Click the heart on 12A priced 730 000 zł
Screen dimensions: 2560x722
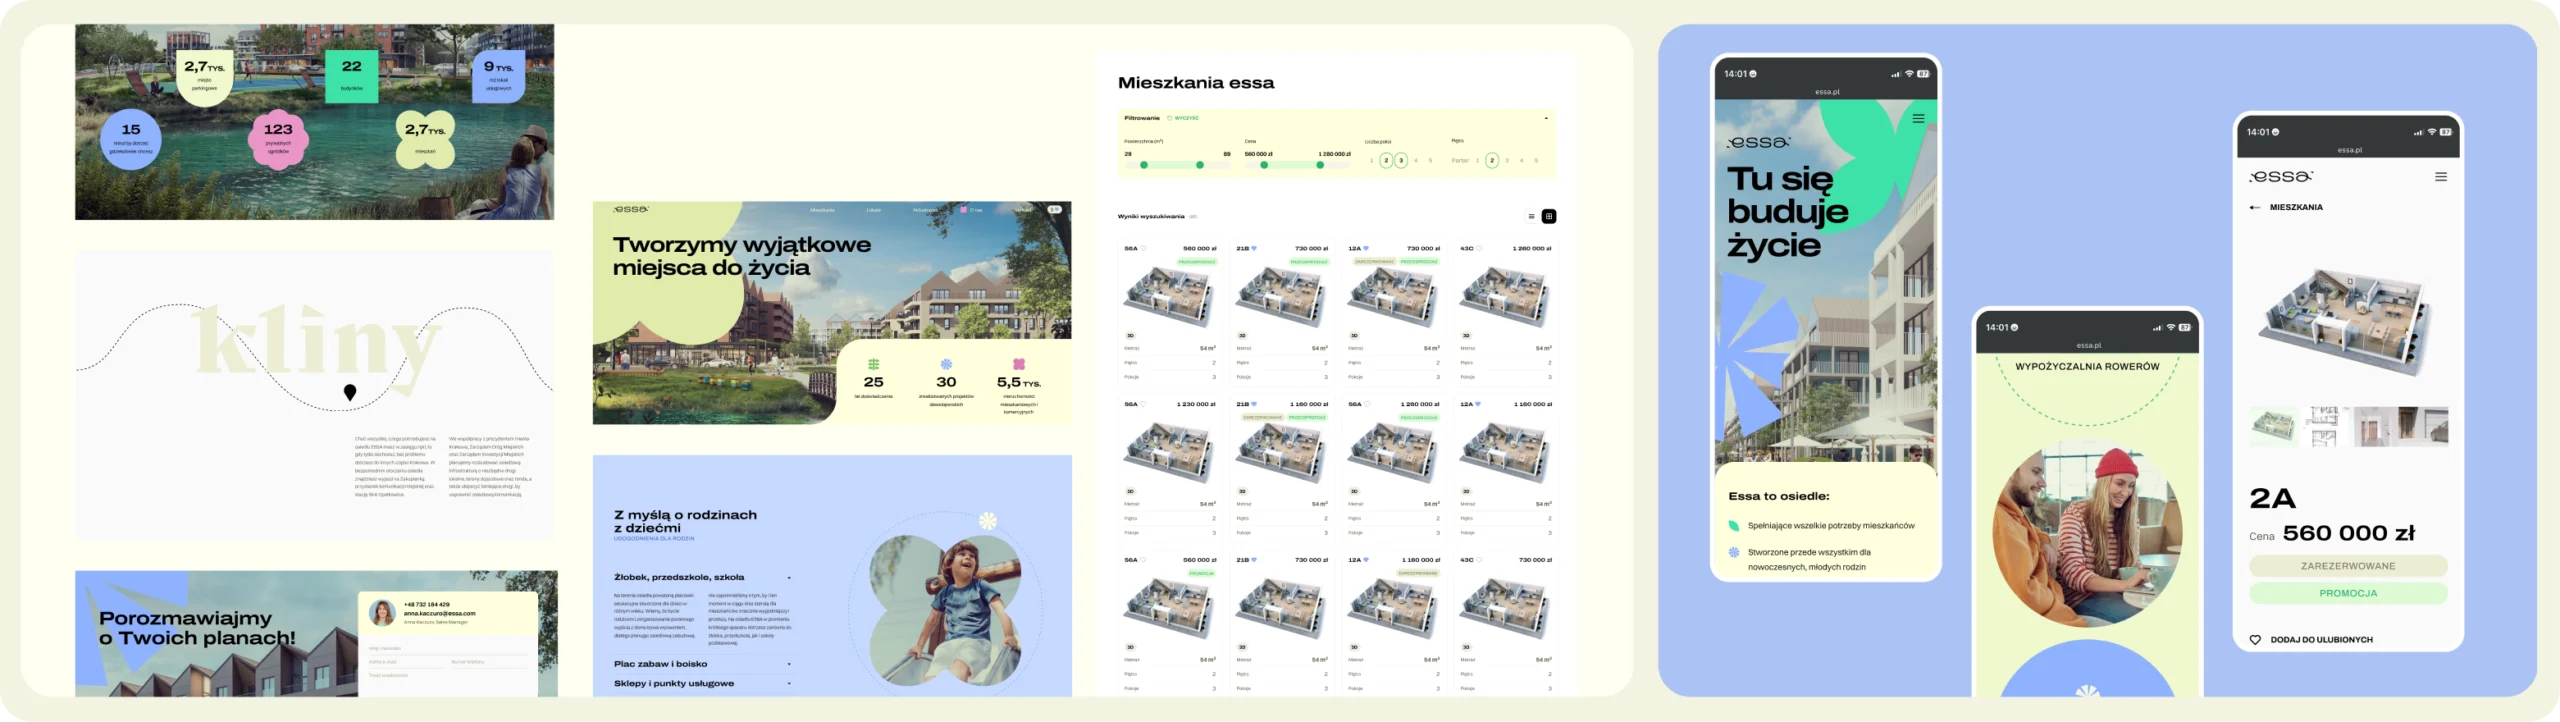[x=1366, y=248]
